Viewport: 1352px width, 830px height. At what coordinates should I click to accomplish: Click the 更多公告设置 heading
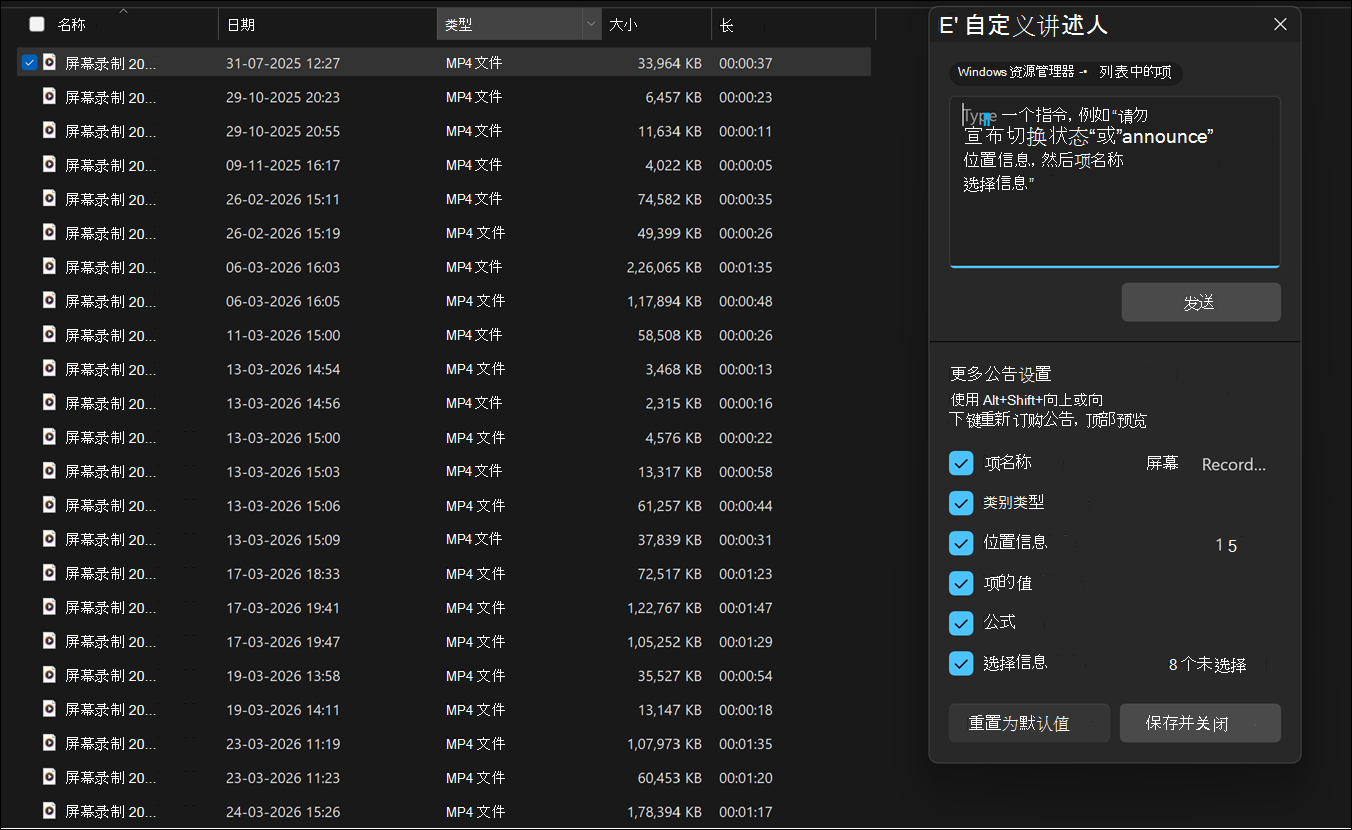tap(1001, 374)
